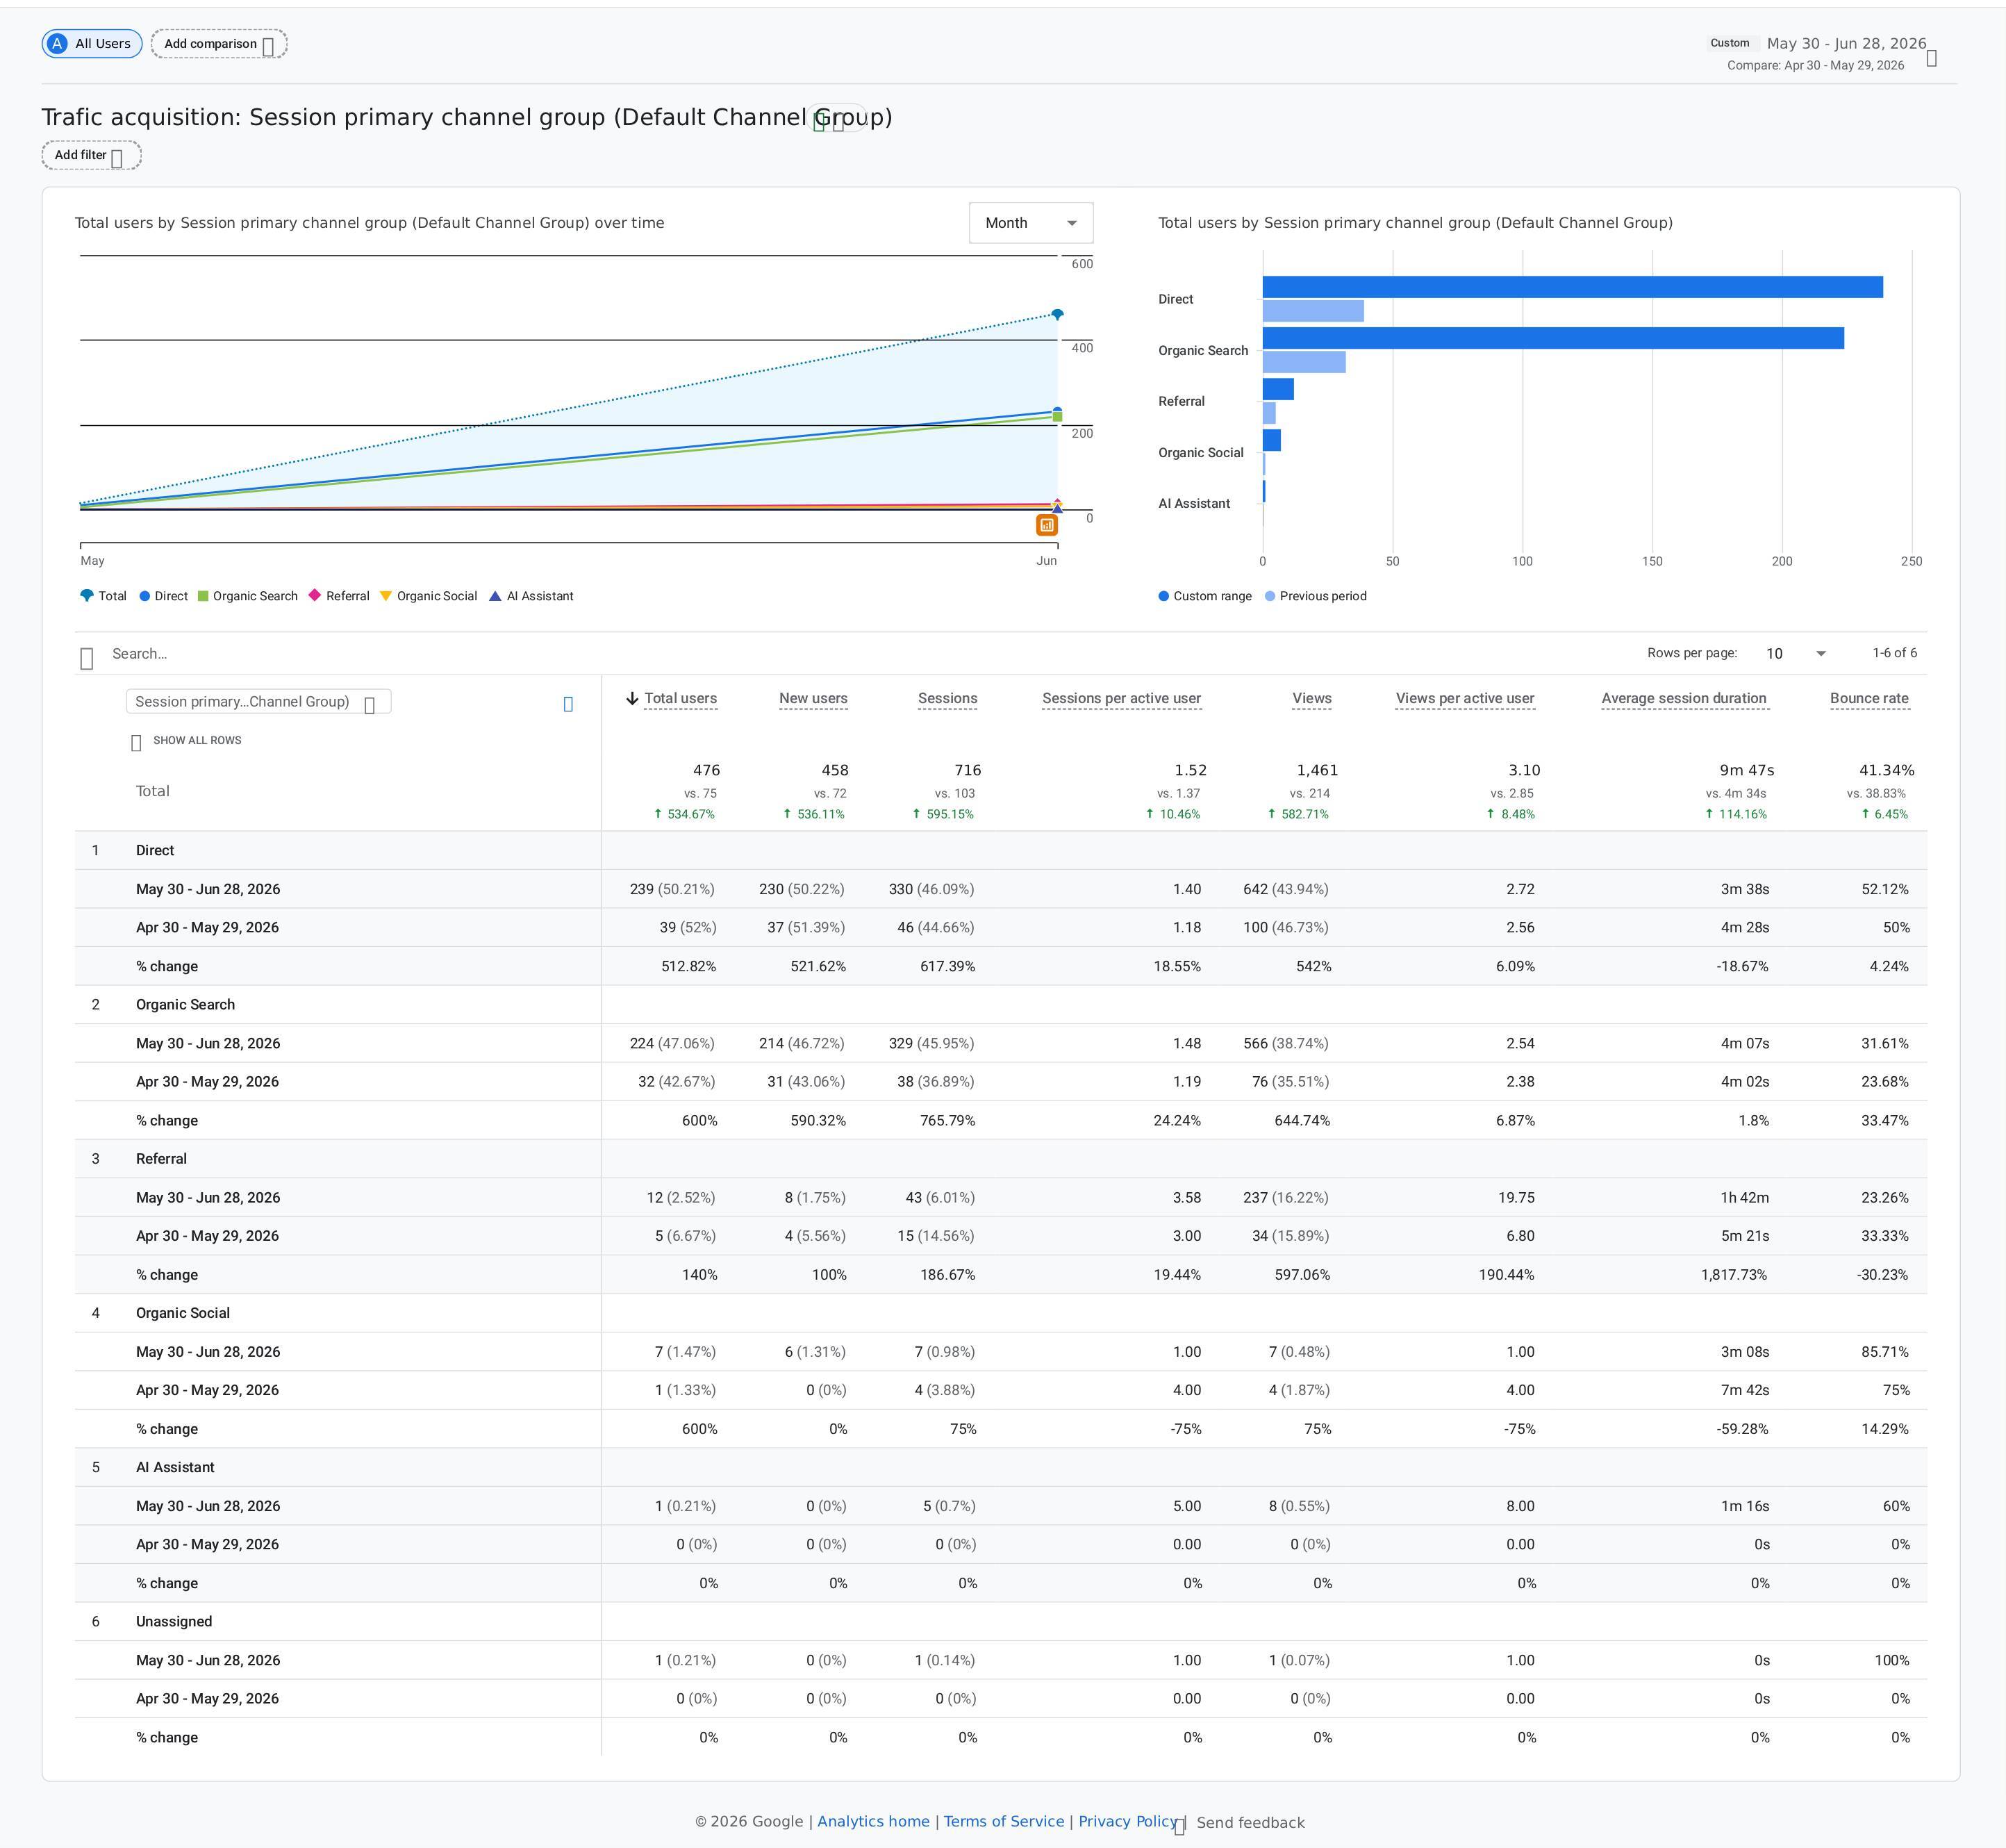Viewport: 2006px width, 1848px height.
Task: Sort by New users column
Action: [x=813, y=699]
